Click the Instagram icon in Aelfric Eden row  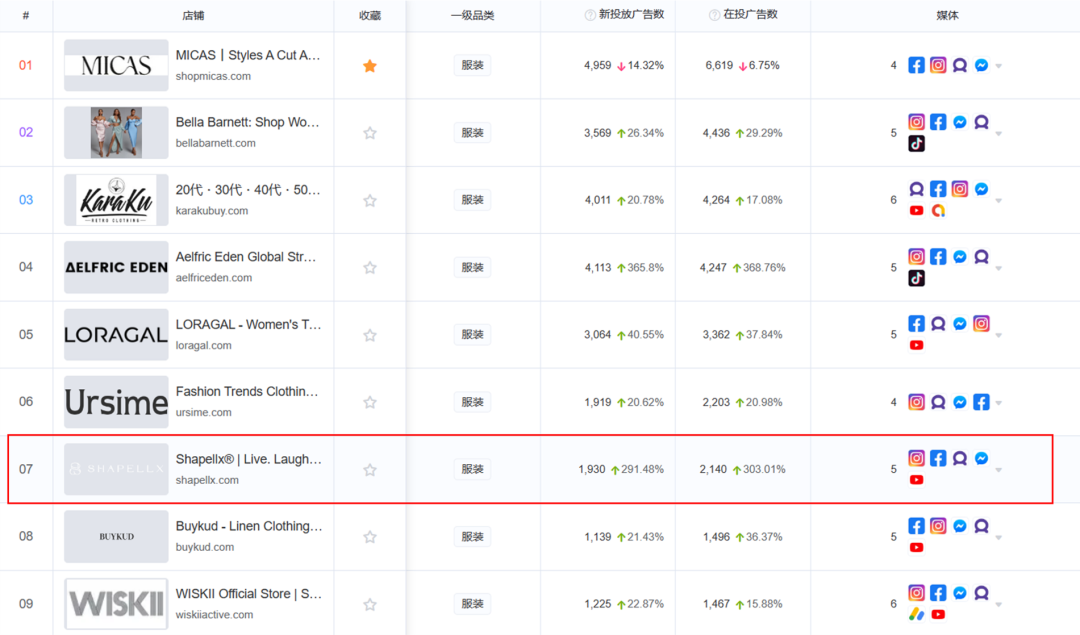(916, 257)
